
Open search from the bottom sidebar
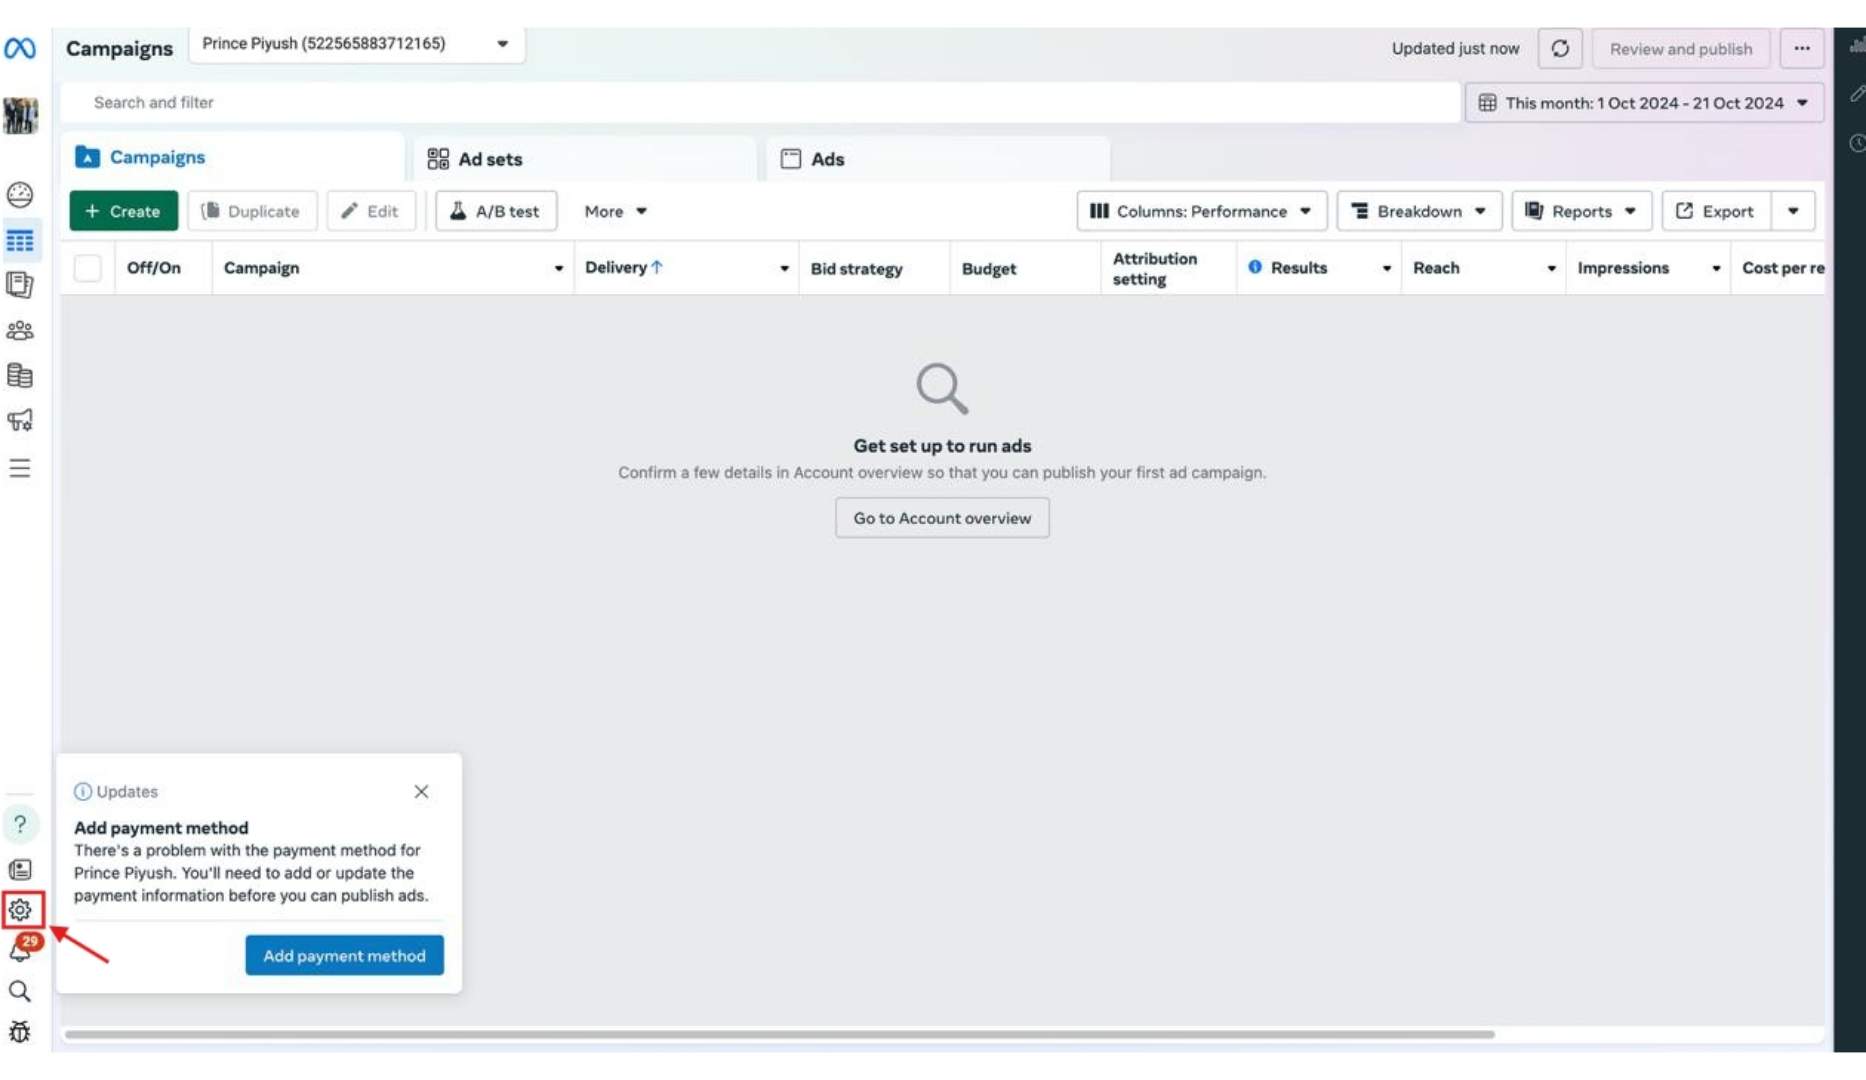(20, 991)
